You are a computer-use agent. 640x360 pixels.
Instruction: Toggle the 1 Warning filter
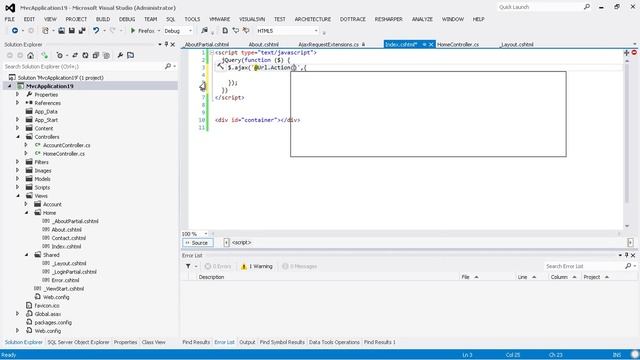[x=257, y=266]
